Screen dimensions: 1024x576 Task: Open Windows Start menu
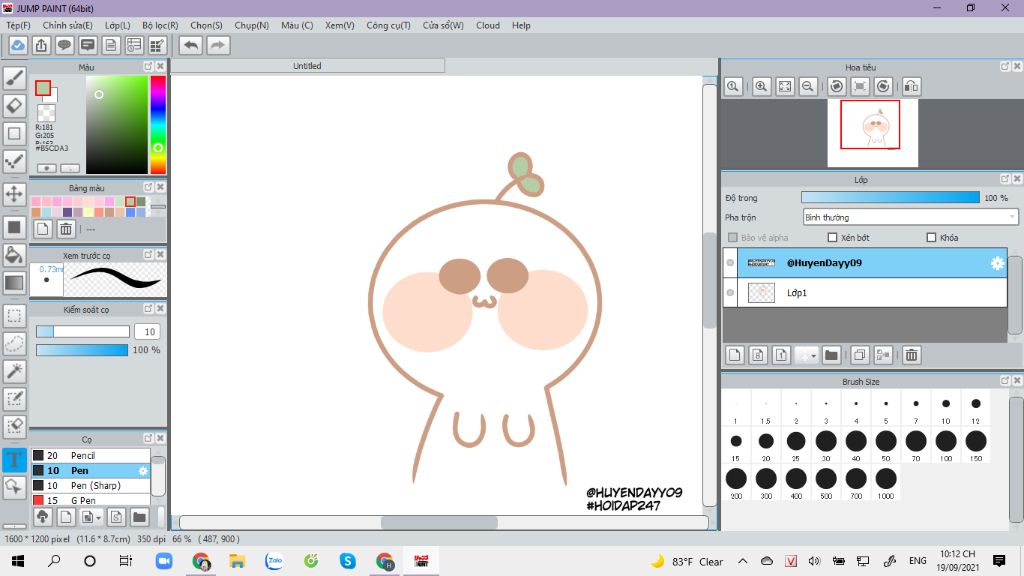click(18, 561)
